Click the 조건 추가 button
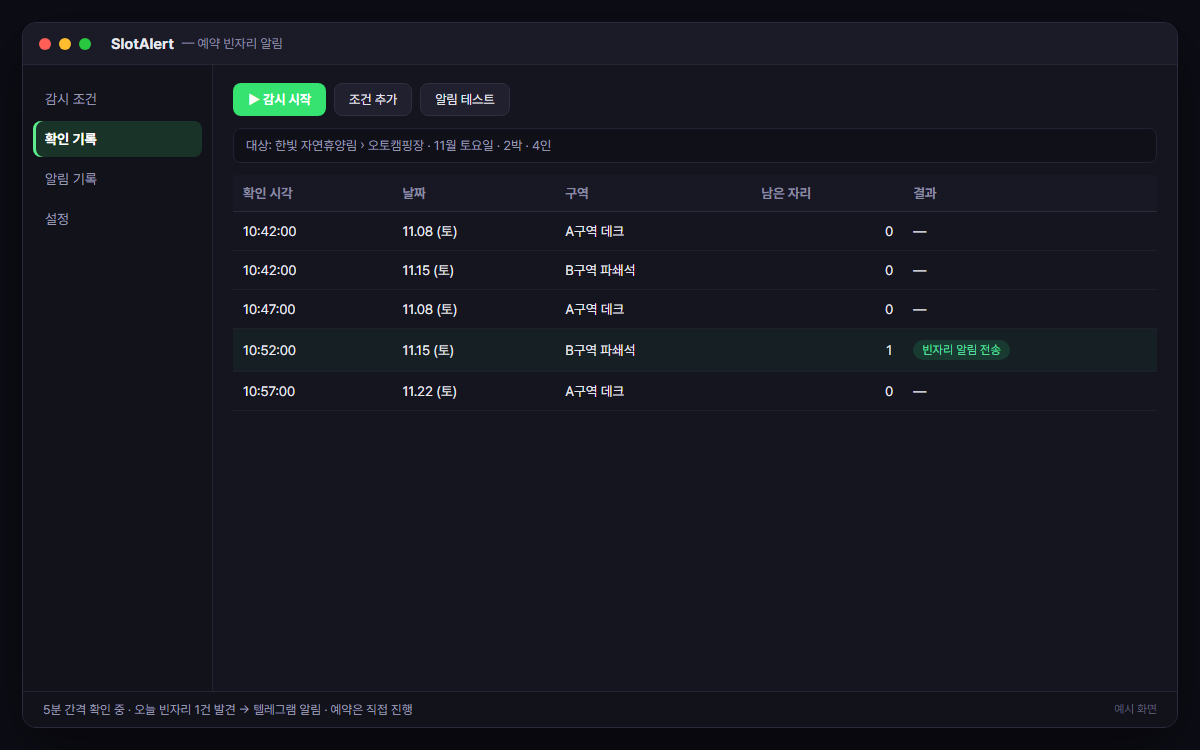The height and width of the screenshot is (750, 1200). pos(373,100)
